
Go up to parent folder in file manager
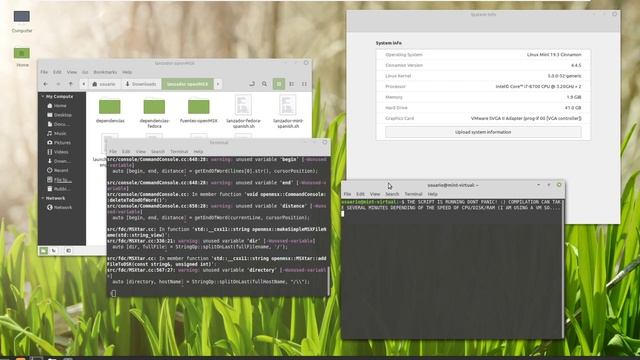click(x=71, y=84)
